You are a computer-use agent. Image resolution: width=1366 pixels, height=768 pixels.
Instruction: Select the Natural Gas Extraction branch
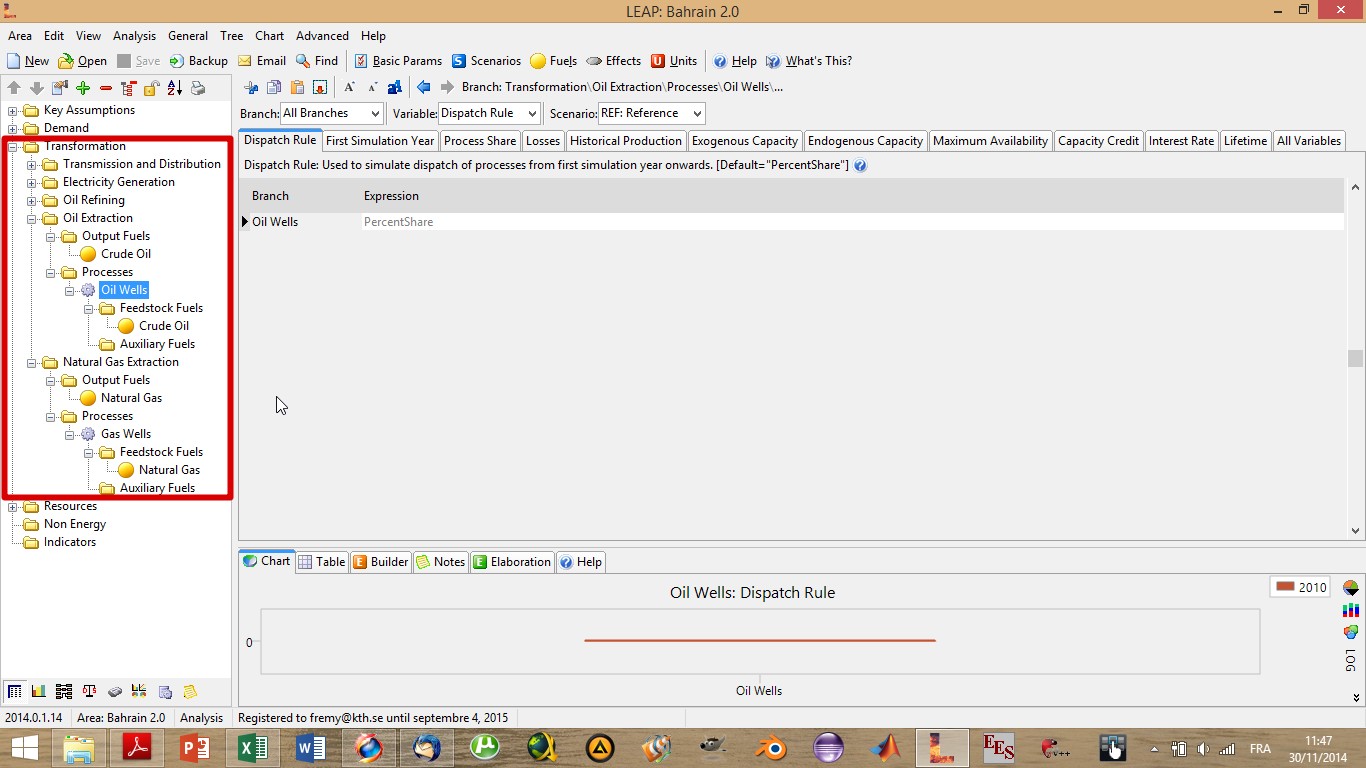point(121,362)
